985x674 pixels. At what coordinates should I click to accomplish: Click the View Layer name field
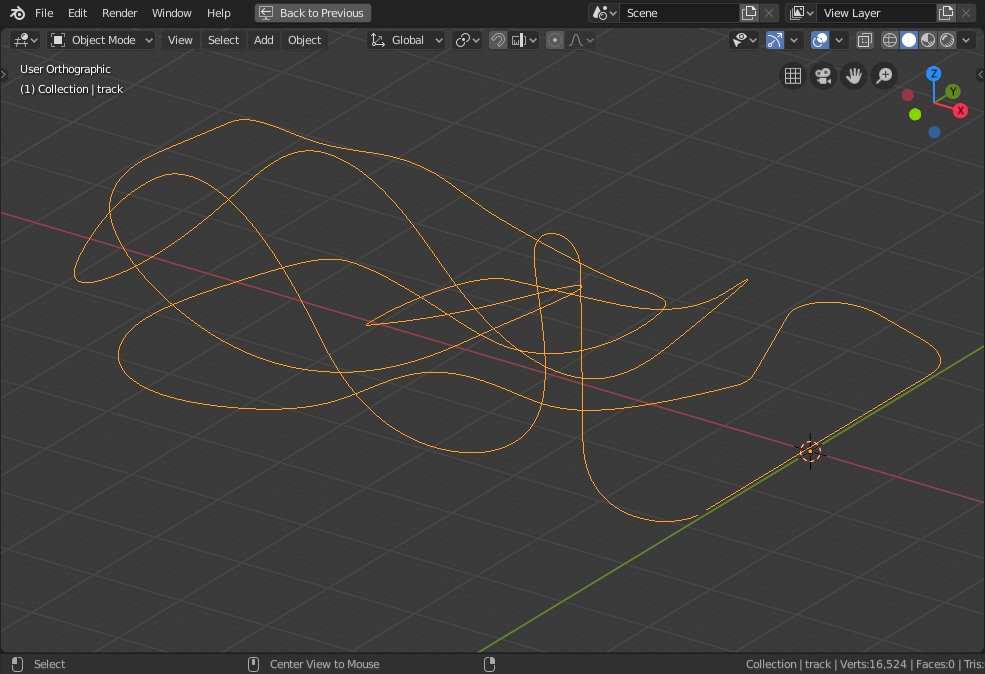click(x=876, y=13)
